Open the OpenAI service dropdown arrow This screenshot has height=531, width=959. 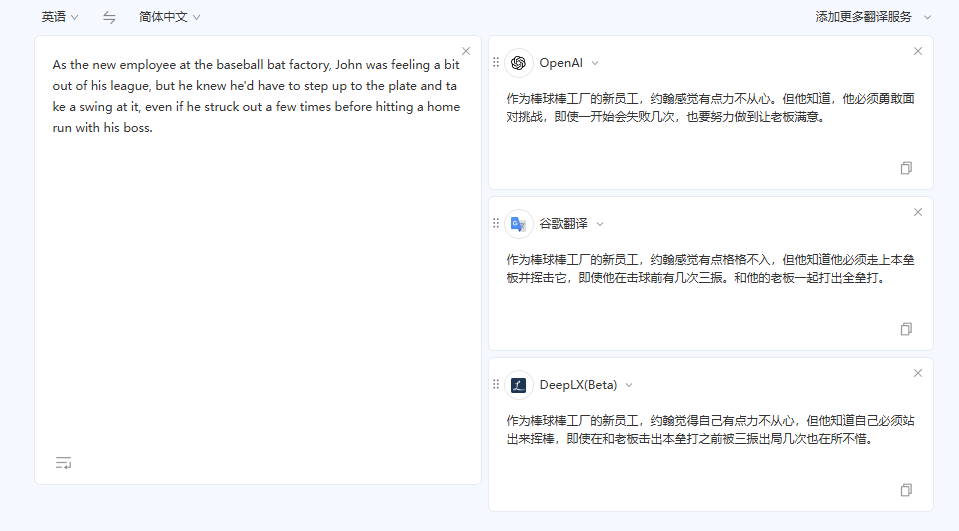(595, 64)
